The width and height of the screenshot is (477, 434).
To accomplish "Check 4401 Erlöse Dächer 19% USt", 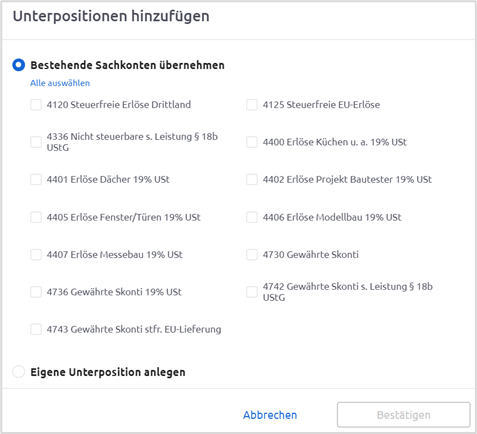I will click(x=36, y=179).
